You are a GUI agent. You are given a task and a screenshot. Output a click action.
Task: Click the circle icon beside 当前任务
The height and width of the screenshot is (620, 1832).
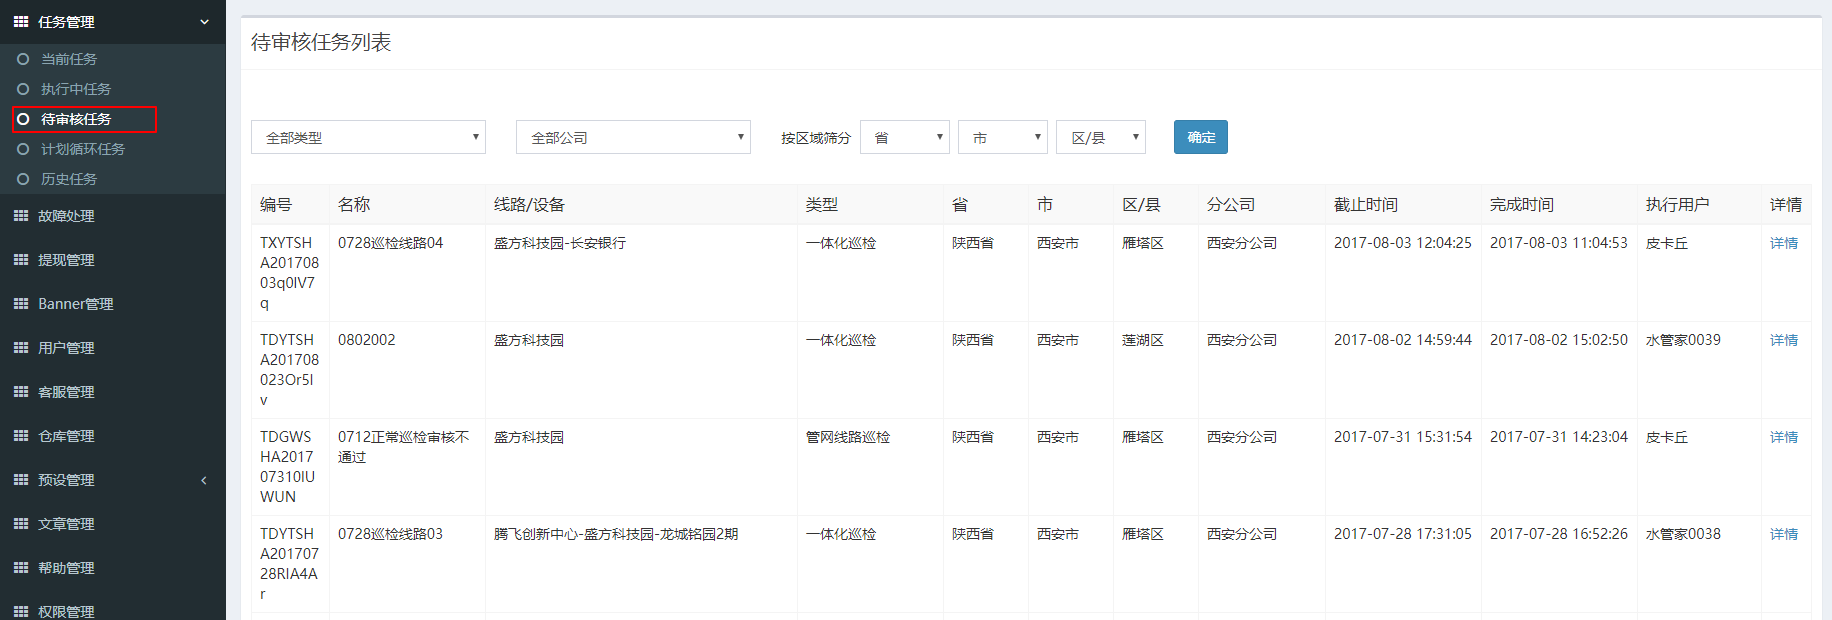[23, 59]
